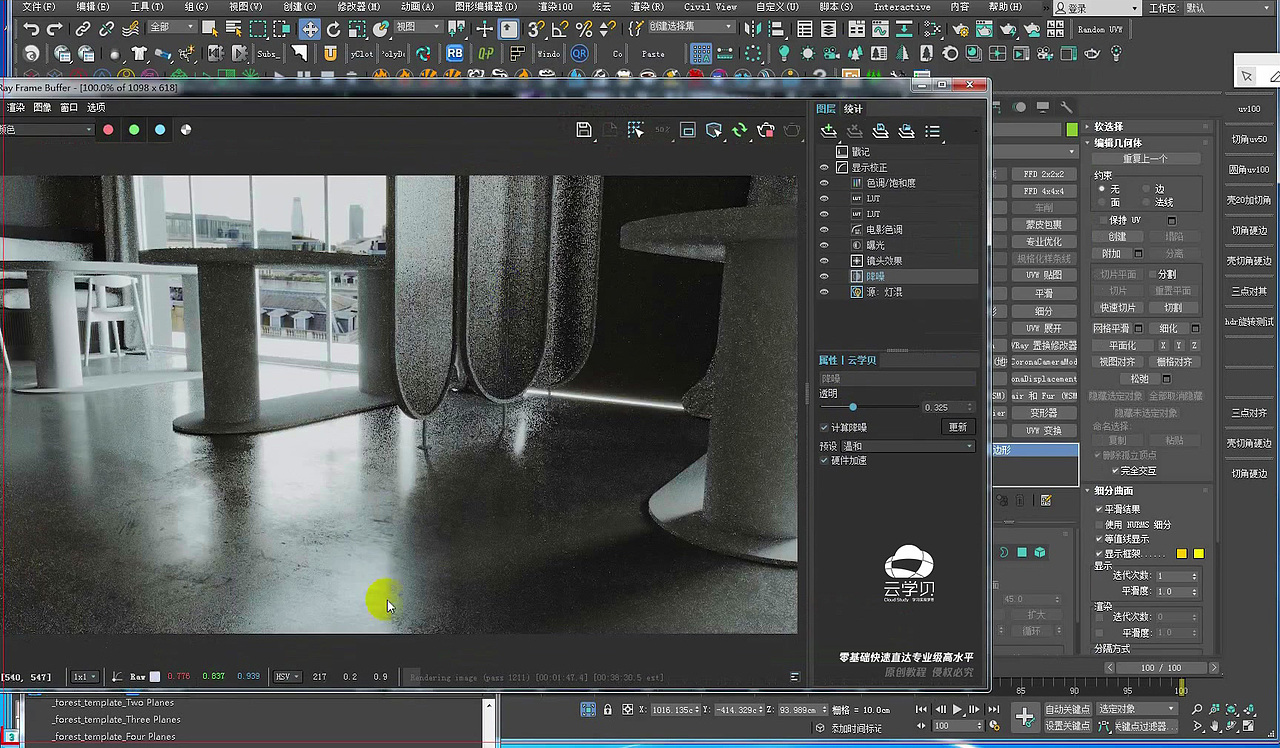
Task: Toggle the 计算降噪 checkbox
Action: [824, 427]
